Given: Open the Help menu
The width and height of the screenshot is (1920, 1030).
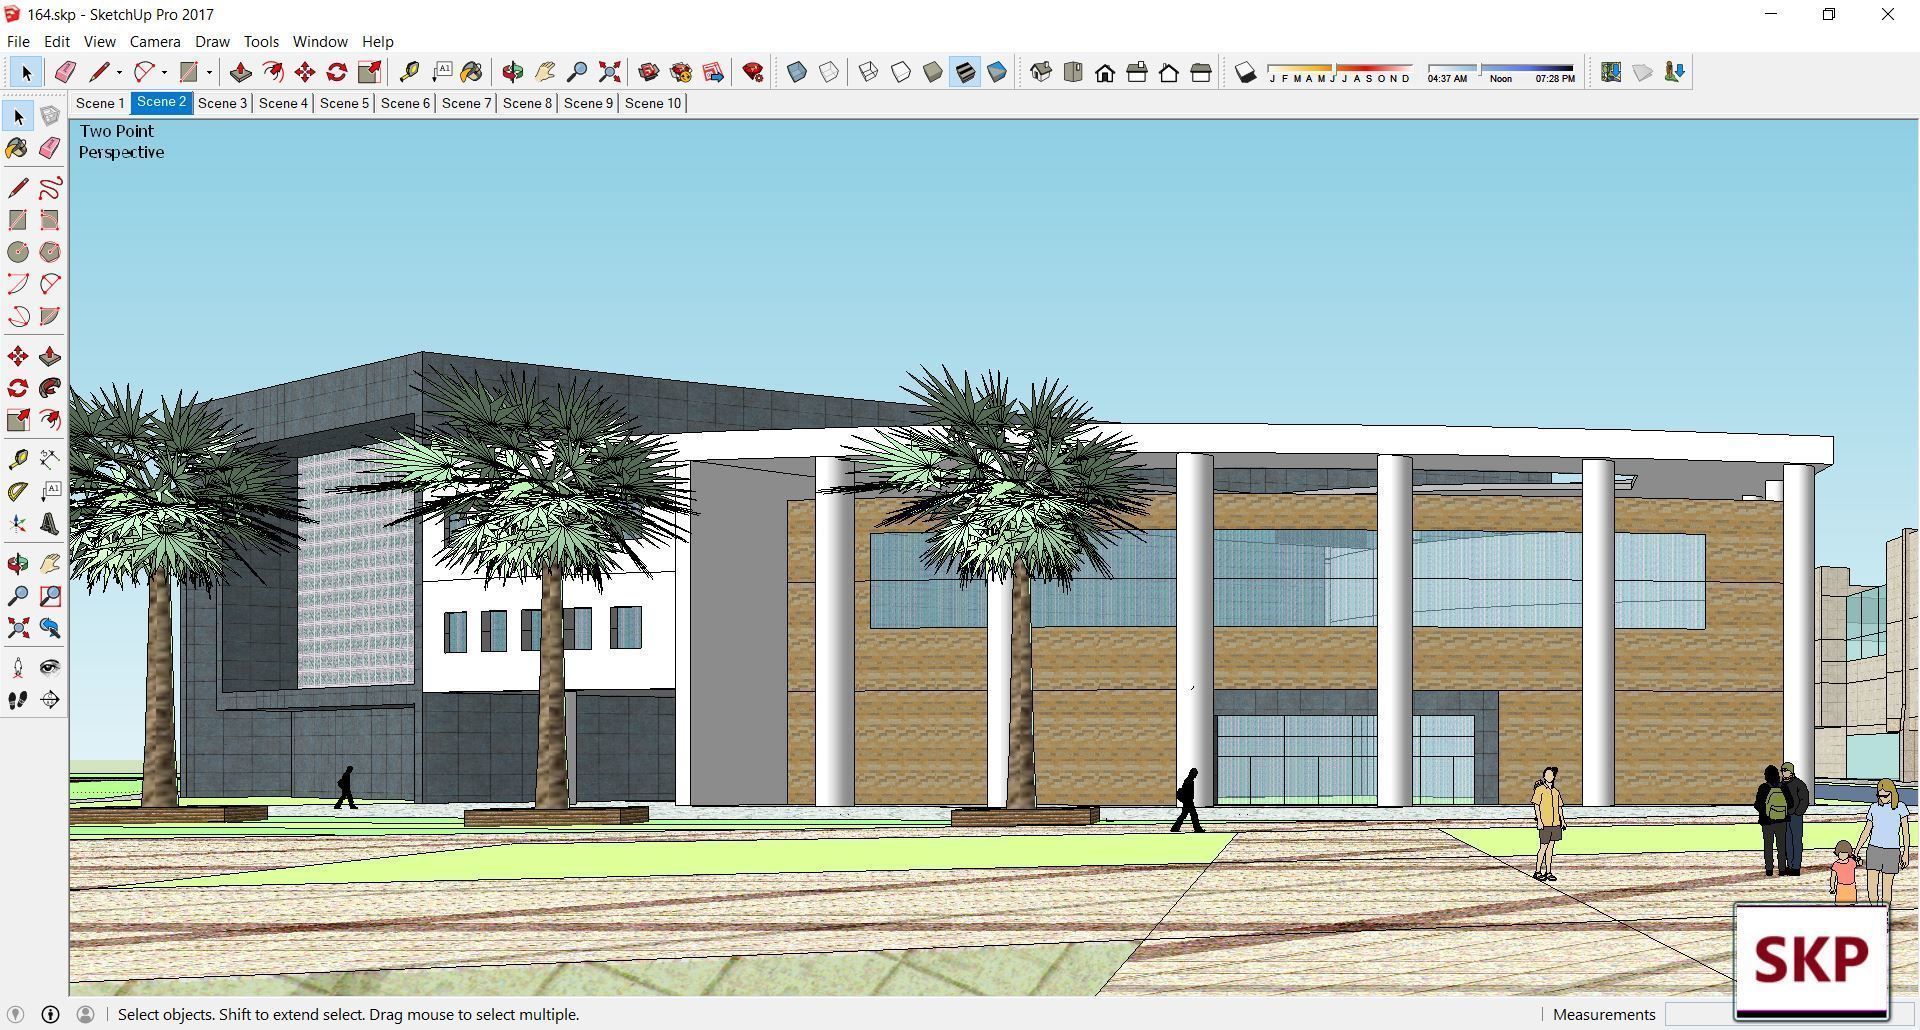Looking at the screenshot, I should tap(377, 42).
